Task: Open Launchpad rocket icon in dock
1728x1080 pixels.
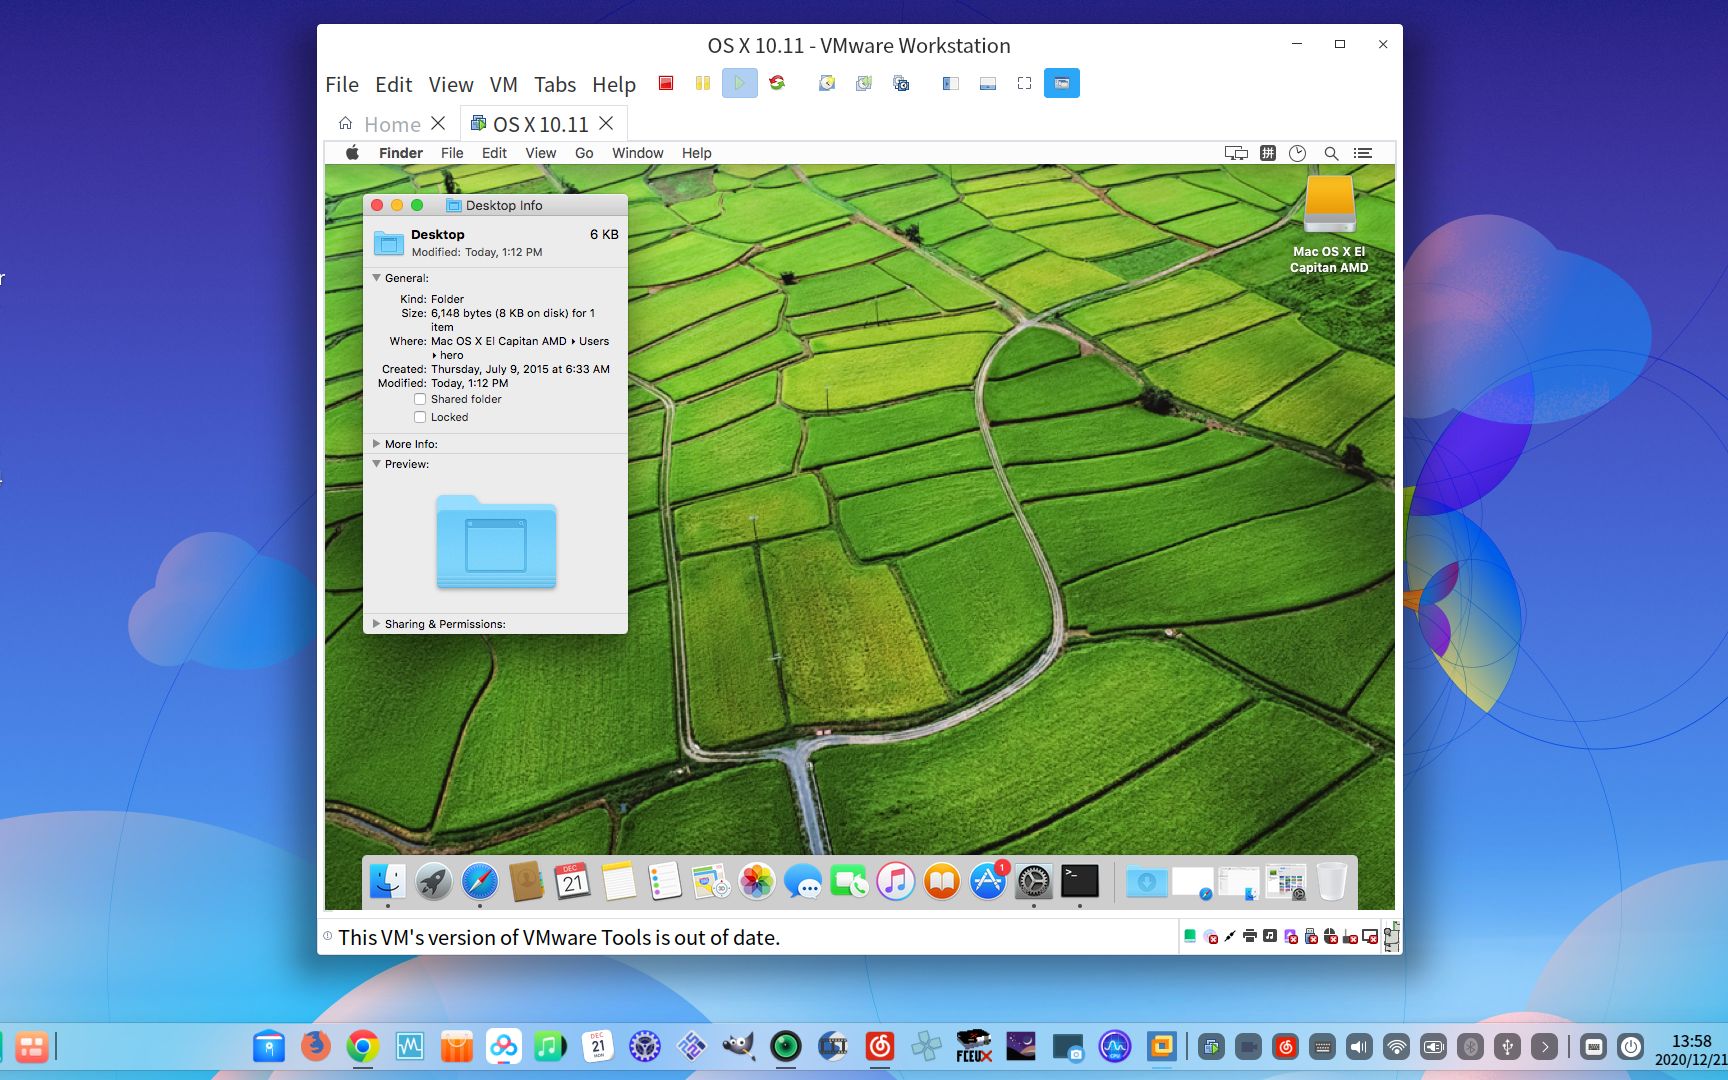Action: tap(434, 881)
